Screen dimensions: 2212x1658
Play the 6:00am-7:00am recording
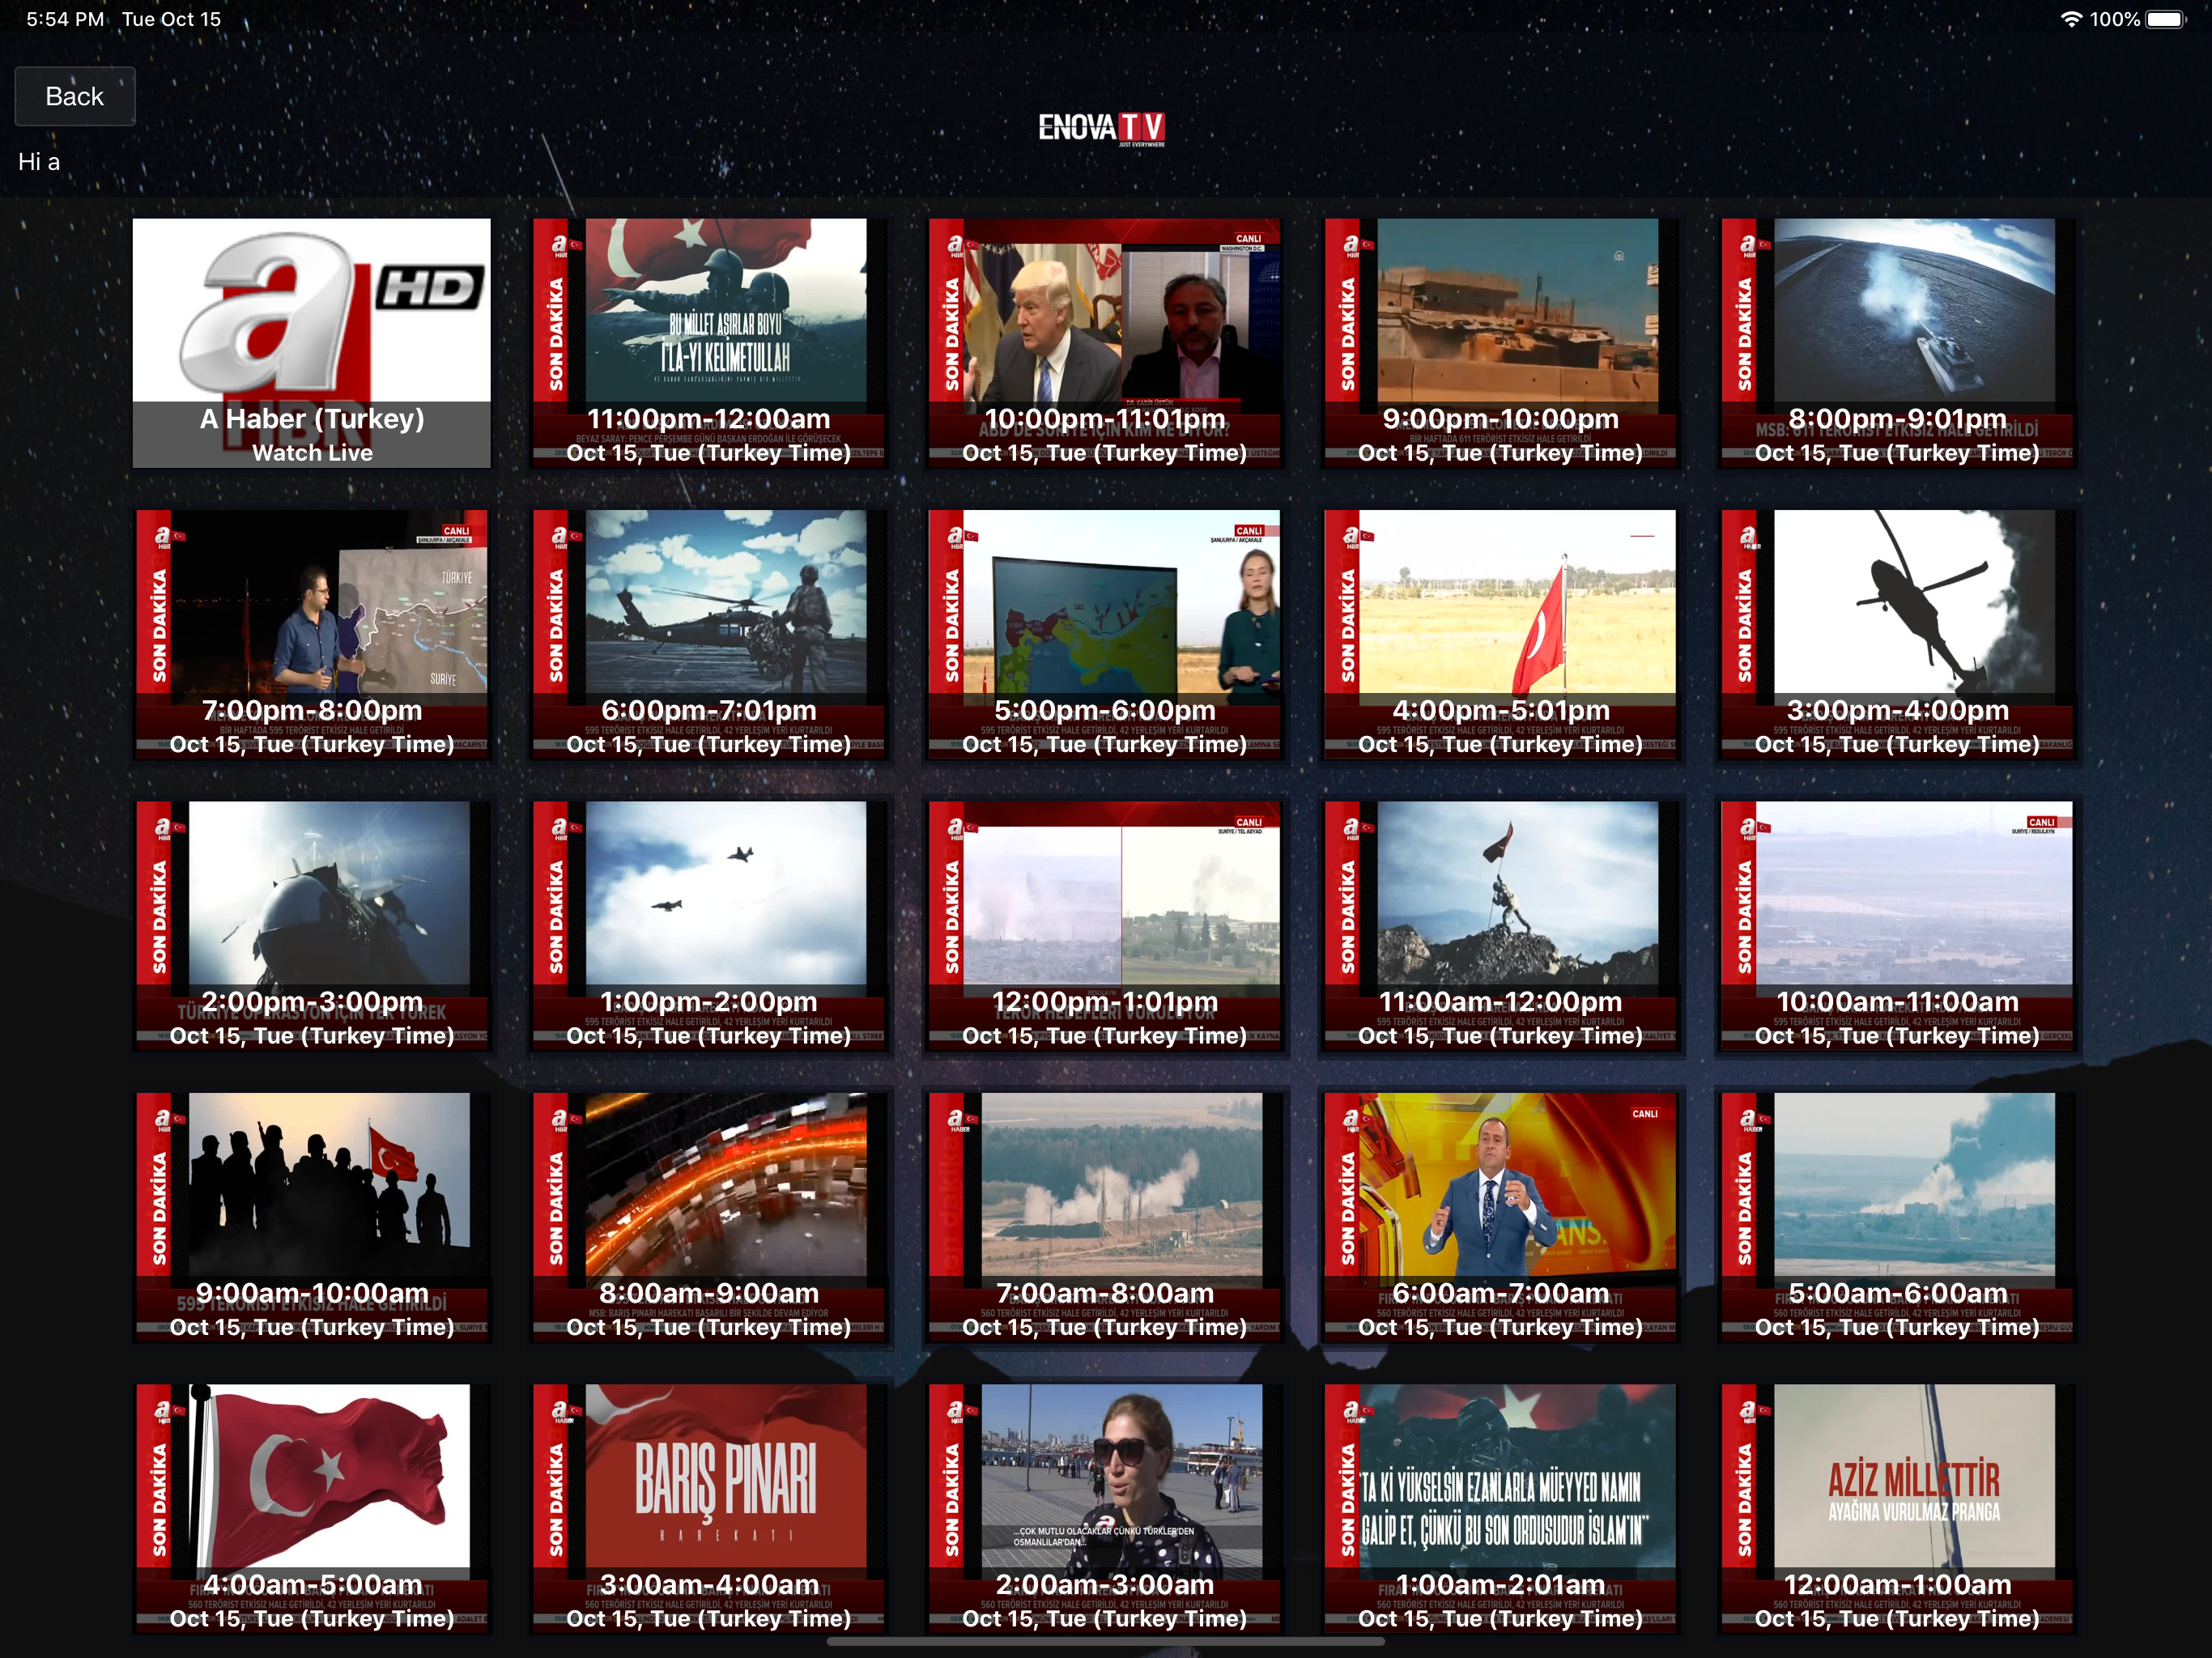[1500, 1218]
